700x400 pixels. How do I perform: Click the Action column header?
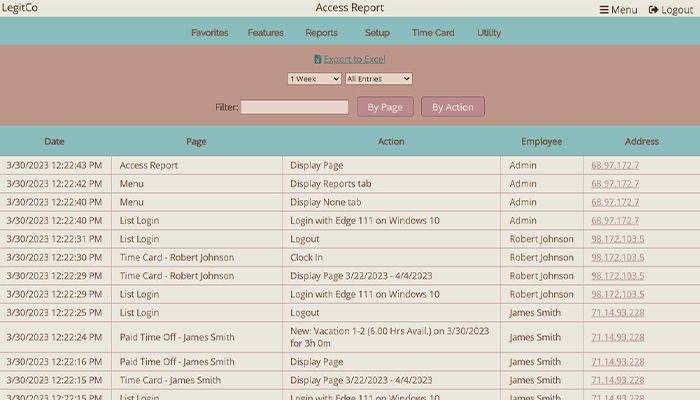(391, 142)
